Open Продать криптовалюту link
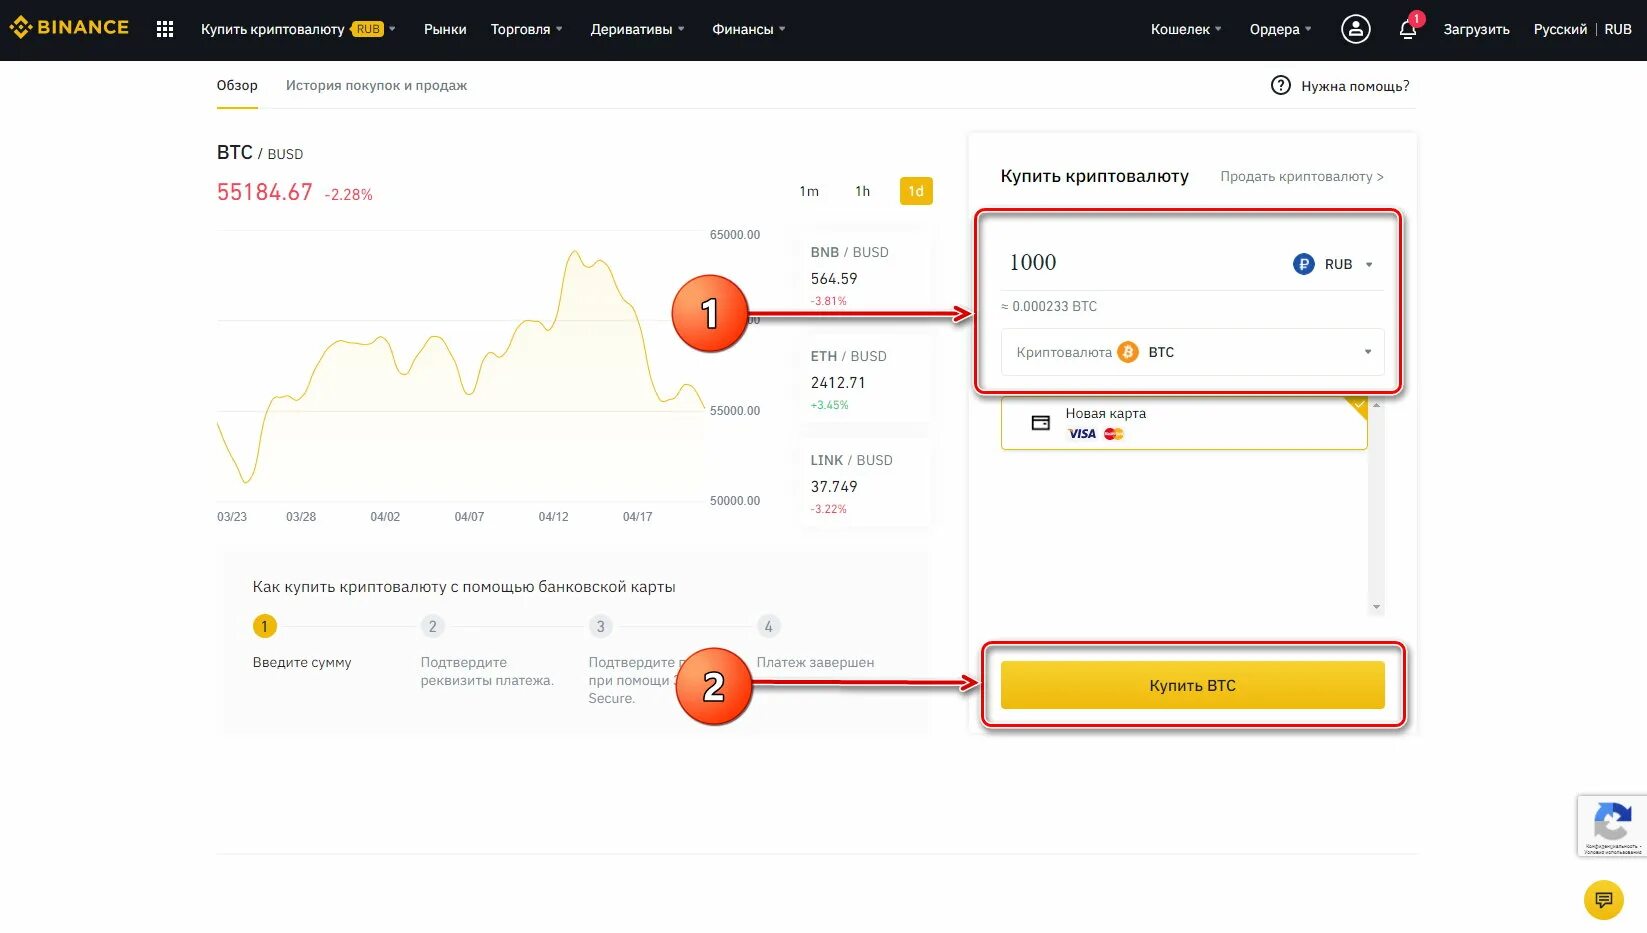This screenshot has height=933, width=1647. [x=1301, y=176]
